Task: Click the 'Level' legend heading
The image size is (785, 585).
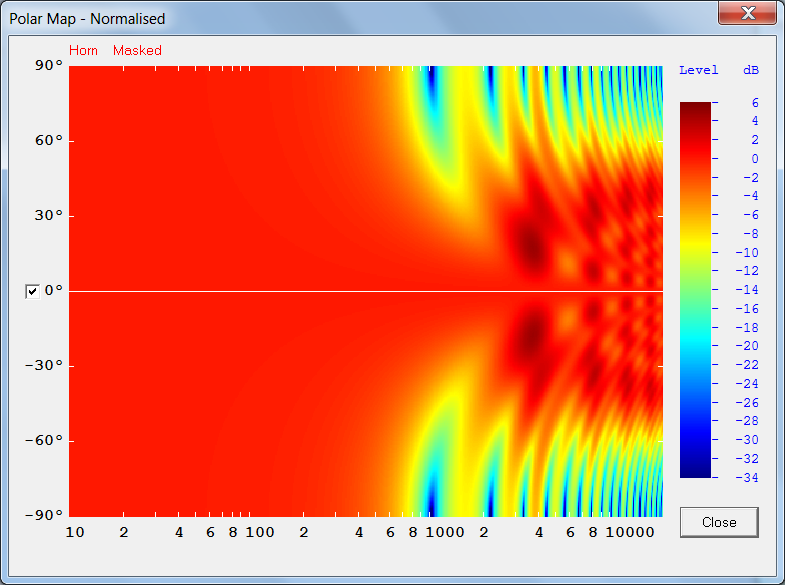Action: (698, 70)
